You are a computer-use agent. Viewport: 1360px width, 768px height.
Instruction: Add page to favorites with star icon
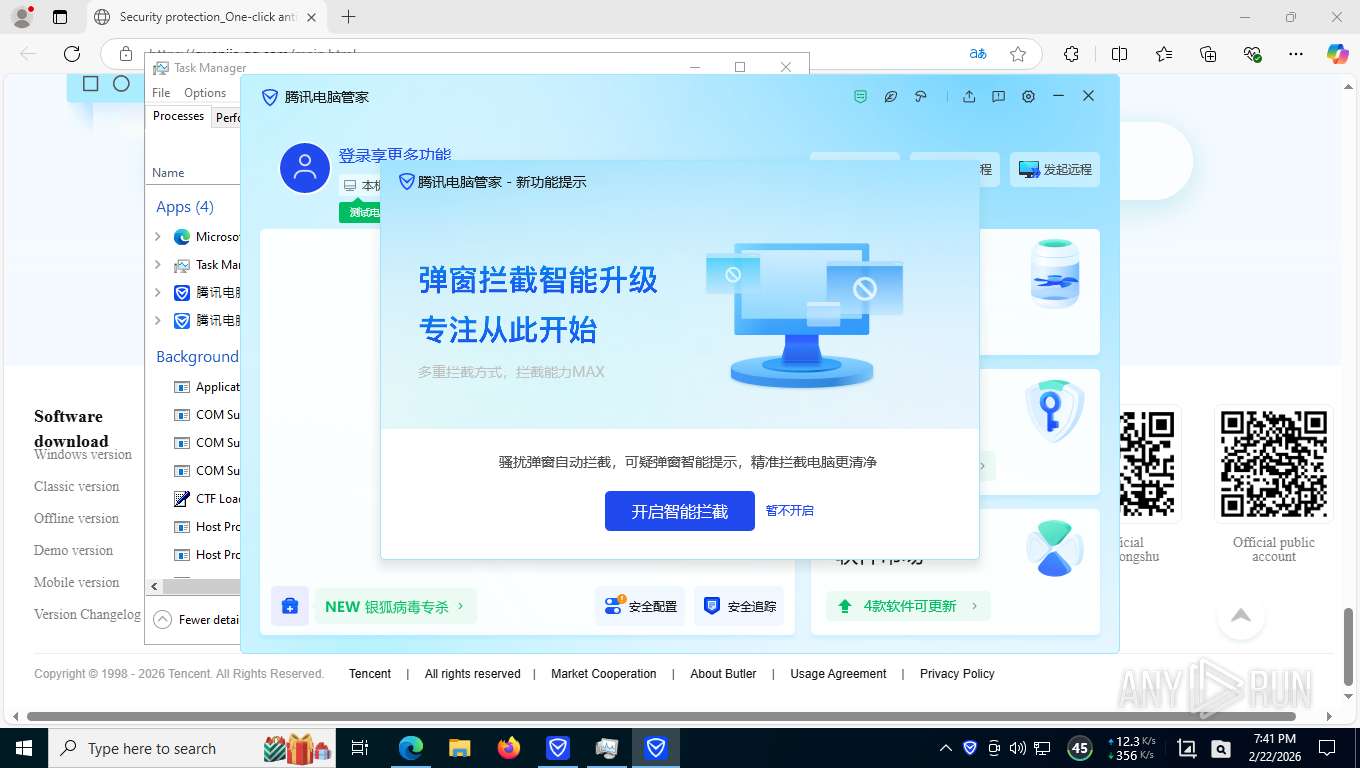click(x=1018, y=54)
